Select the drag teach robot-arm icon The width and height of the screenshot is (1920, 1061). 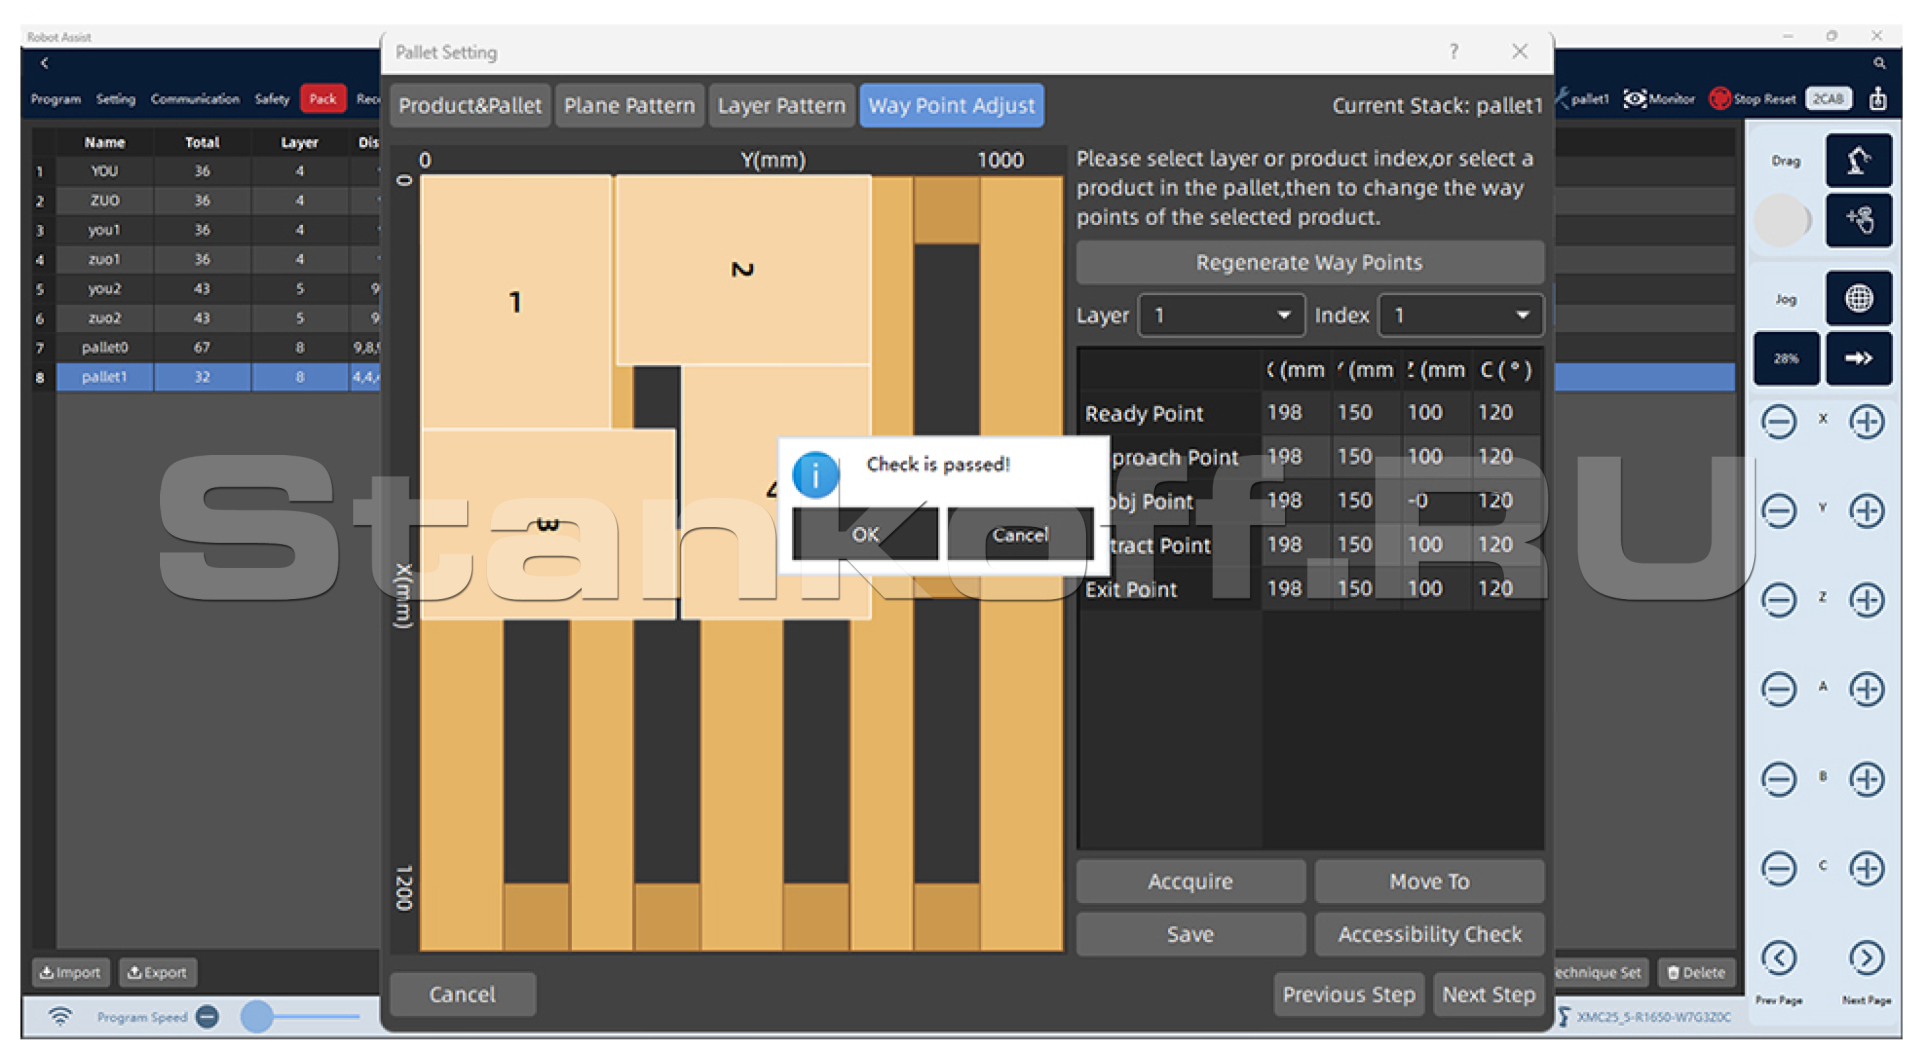point(1858,160)
